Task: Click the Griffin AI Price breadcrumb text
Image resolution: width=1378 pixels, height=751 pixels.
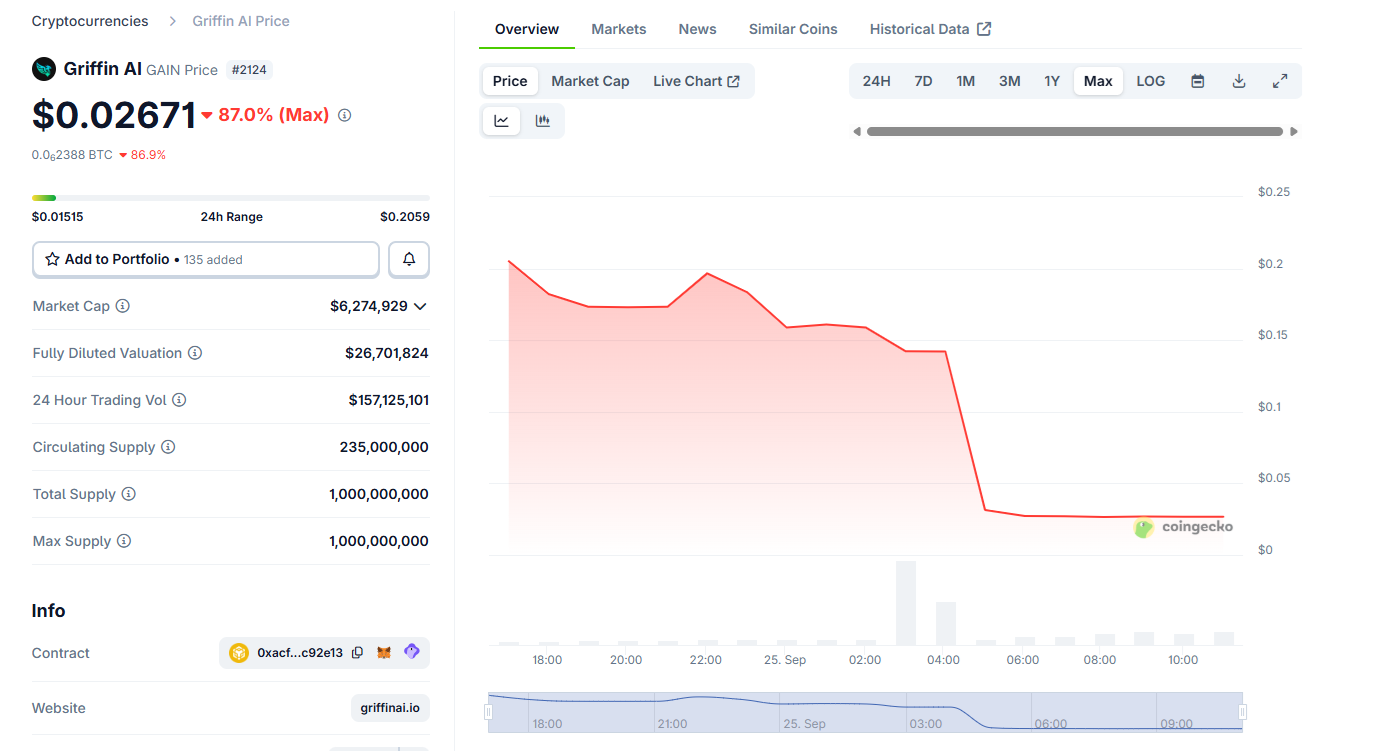Action: point(241,21)
